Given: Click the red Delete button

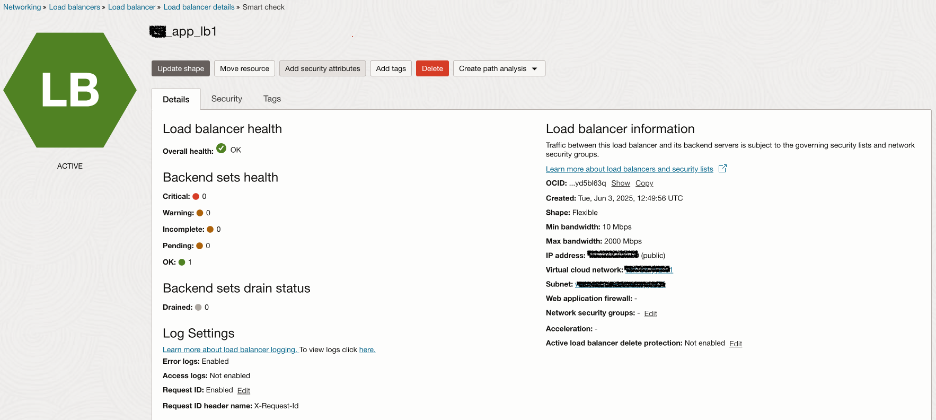Looking at the screenshot, I should tap(432, 69).
